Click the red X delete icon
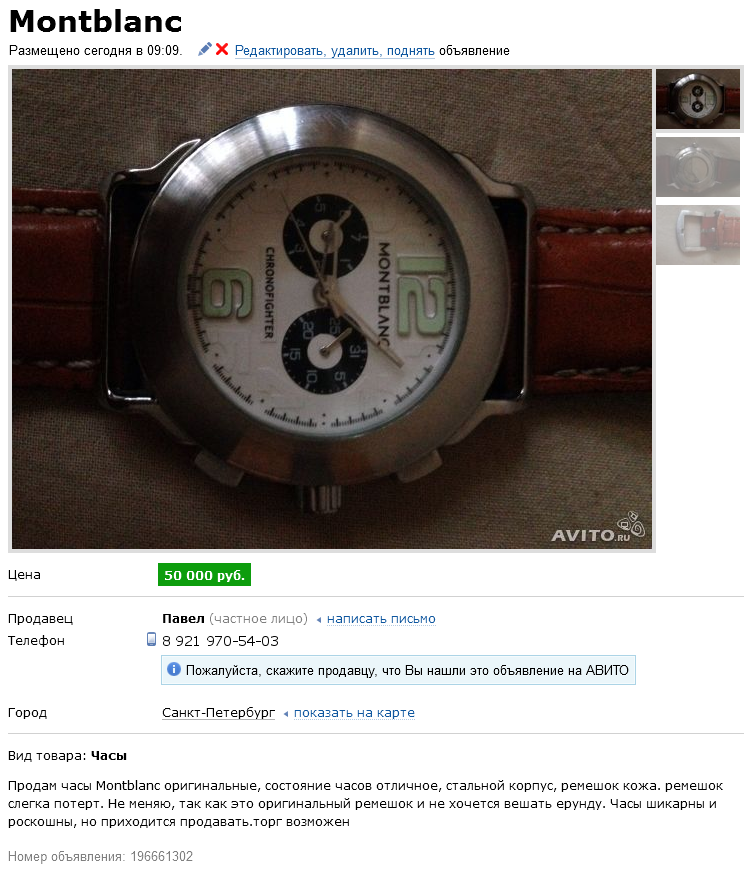750x875 pixels. click(x=222, y=50)
